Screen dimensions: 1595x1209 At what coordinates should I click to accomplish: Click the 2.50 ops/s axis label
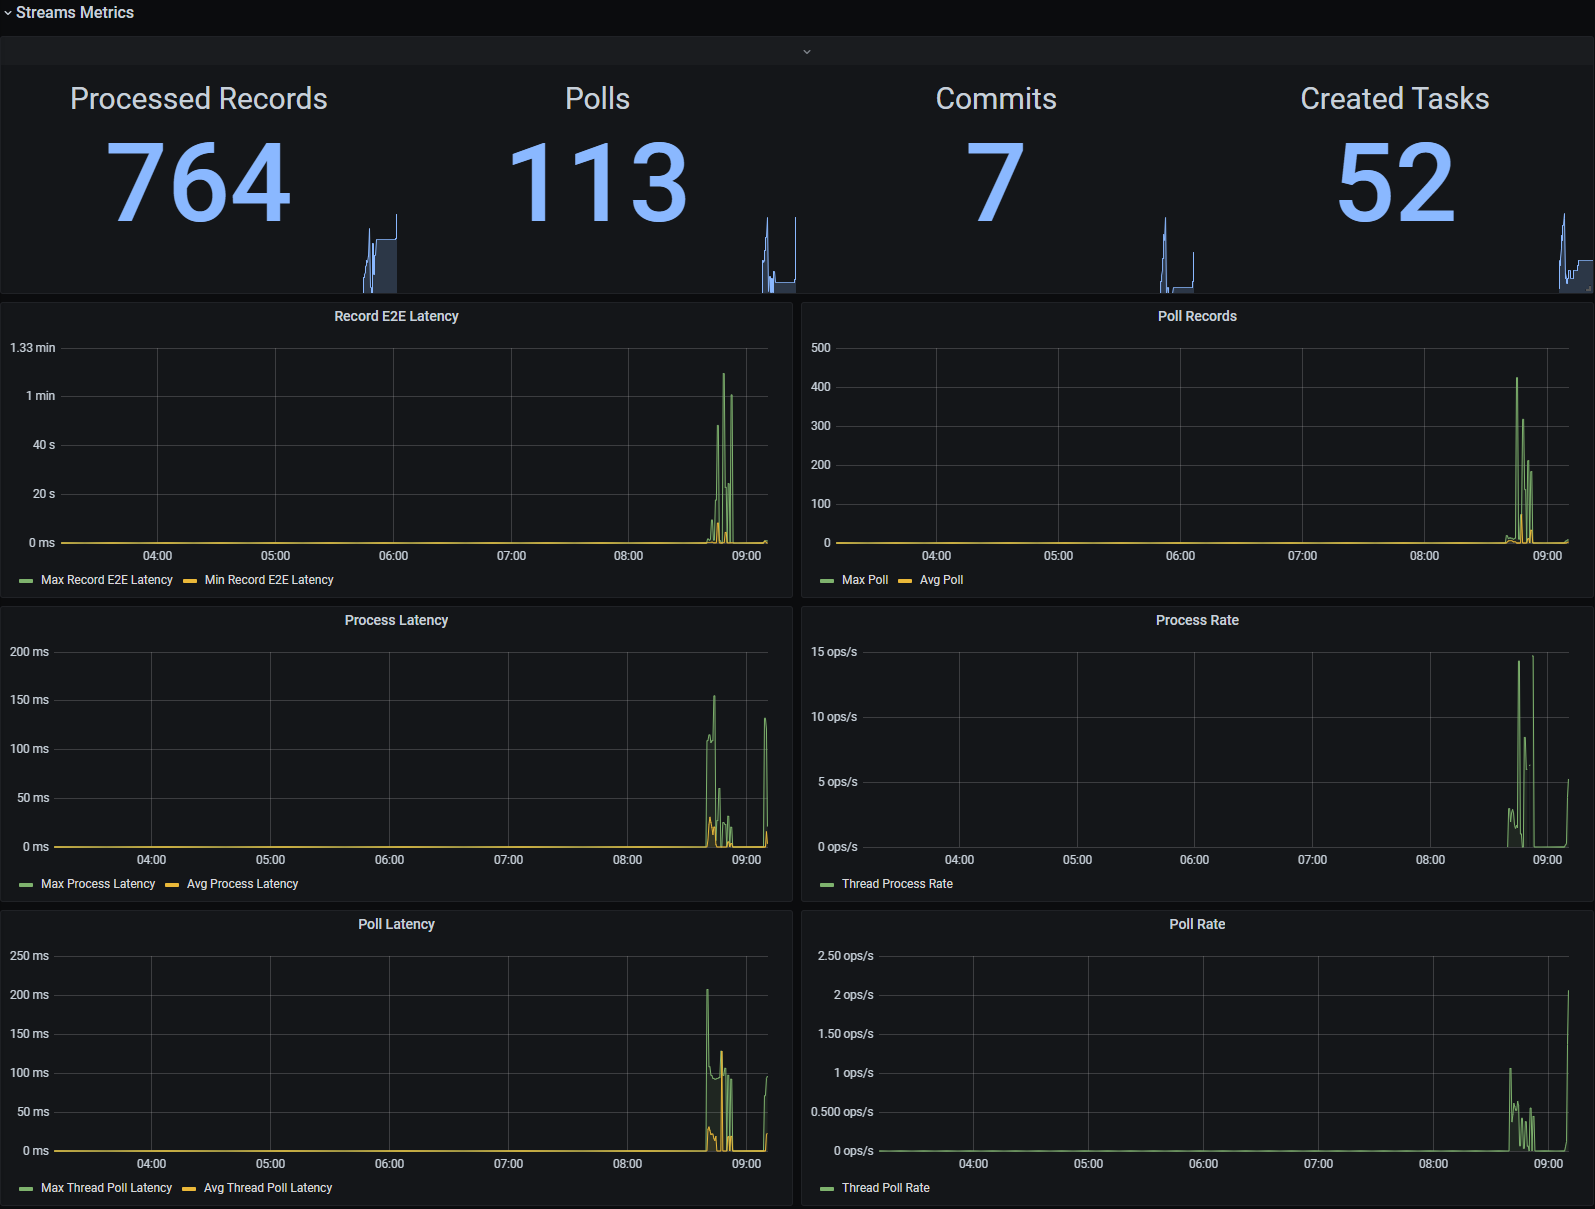(x=846, y=956)
